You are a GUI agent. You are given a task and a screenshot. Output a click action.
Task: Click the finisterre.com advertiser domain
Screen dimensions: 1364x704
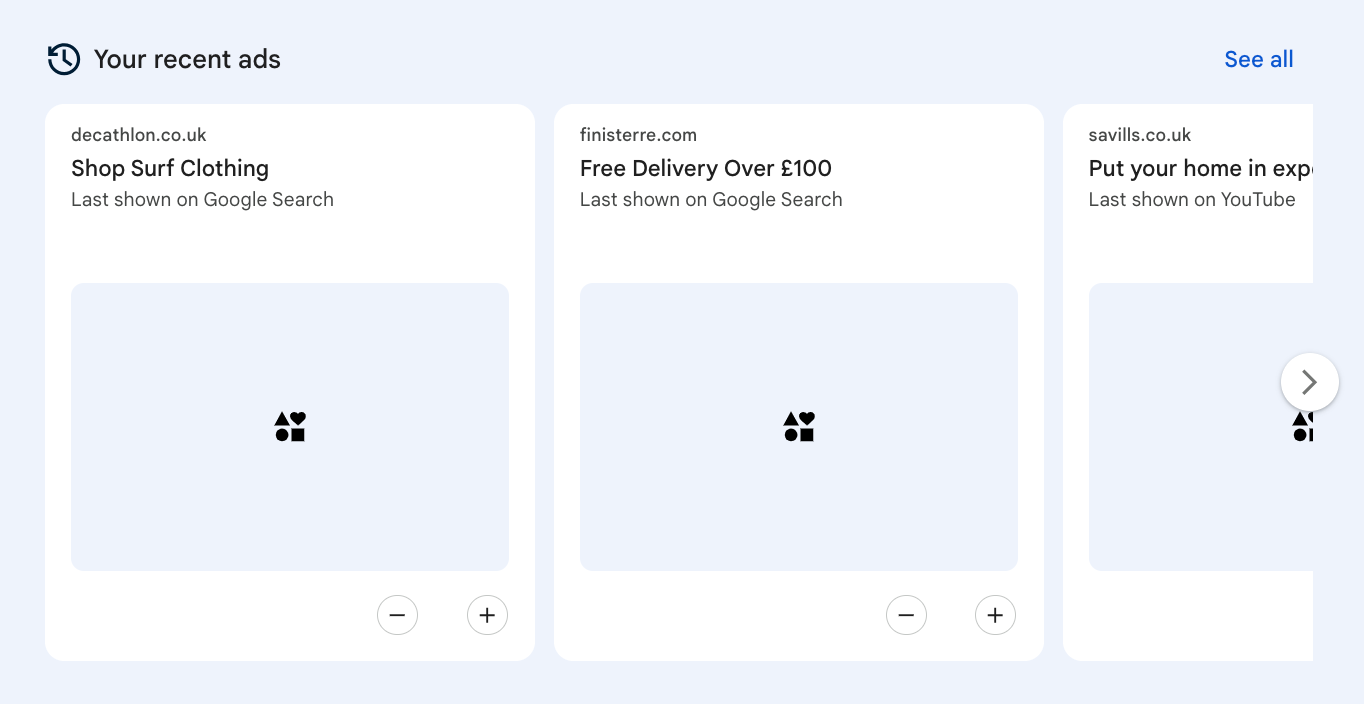coord(638,135)
